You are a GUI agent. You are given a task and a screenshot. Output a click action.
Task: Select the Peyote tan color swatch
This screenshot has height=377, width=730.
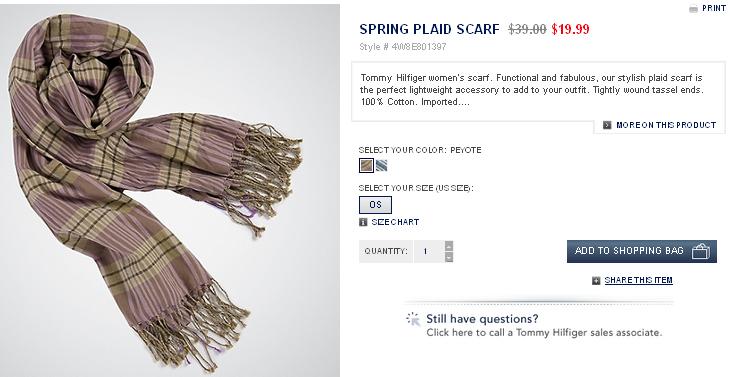pos(366,166)
